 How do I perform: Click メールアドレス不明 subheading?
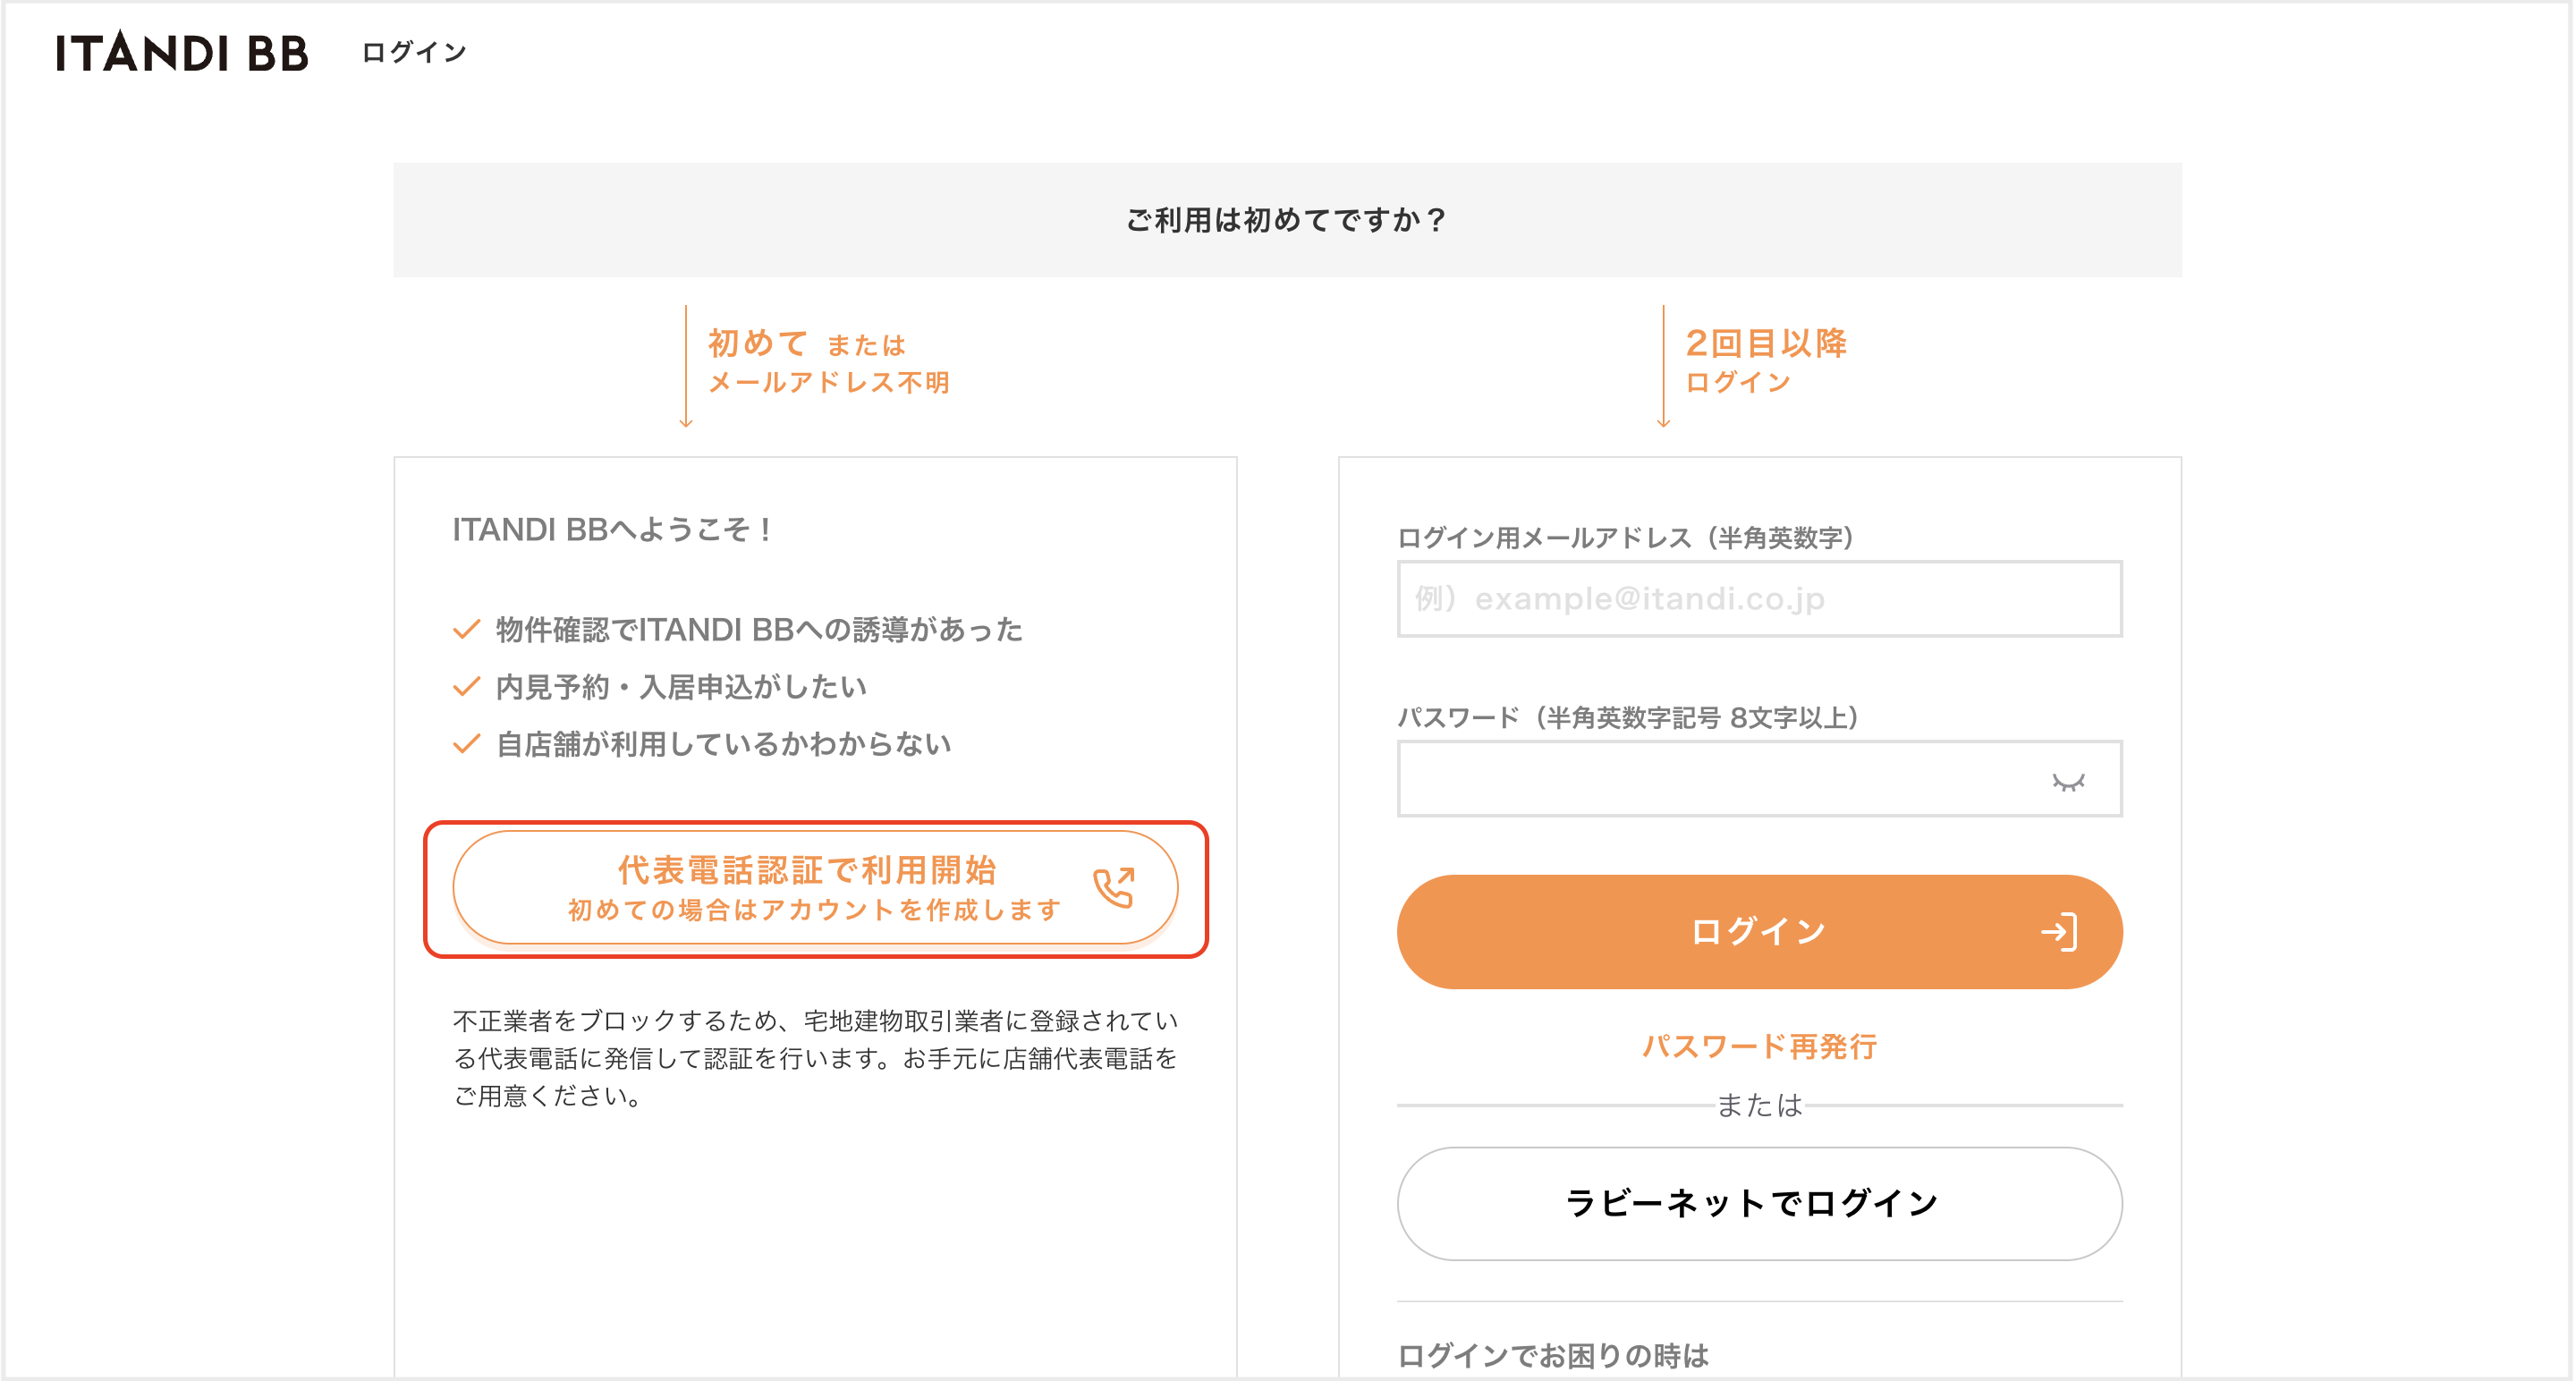[829, 383]
